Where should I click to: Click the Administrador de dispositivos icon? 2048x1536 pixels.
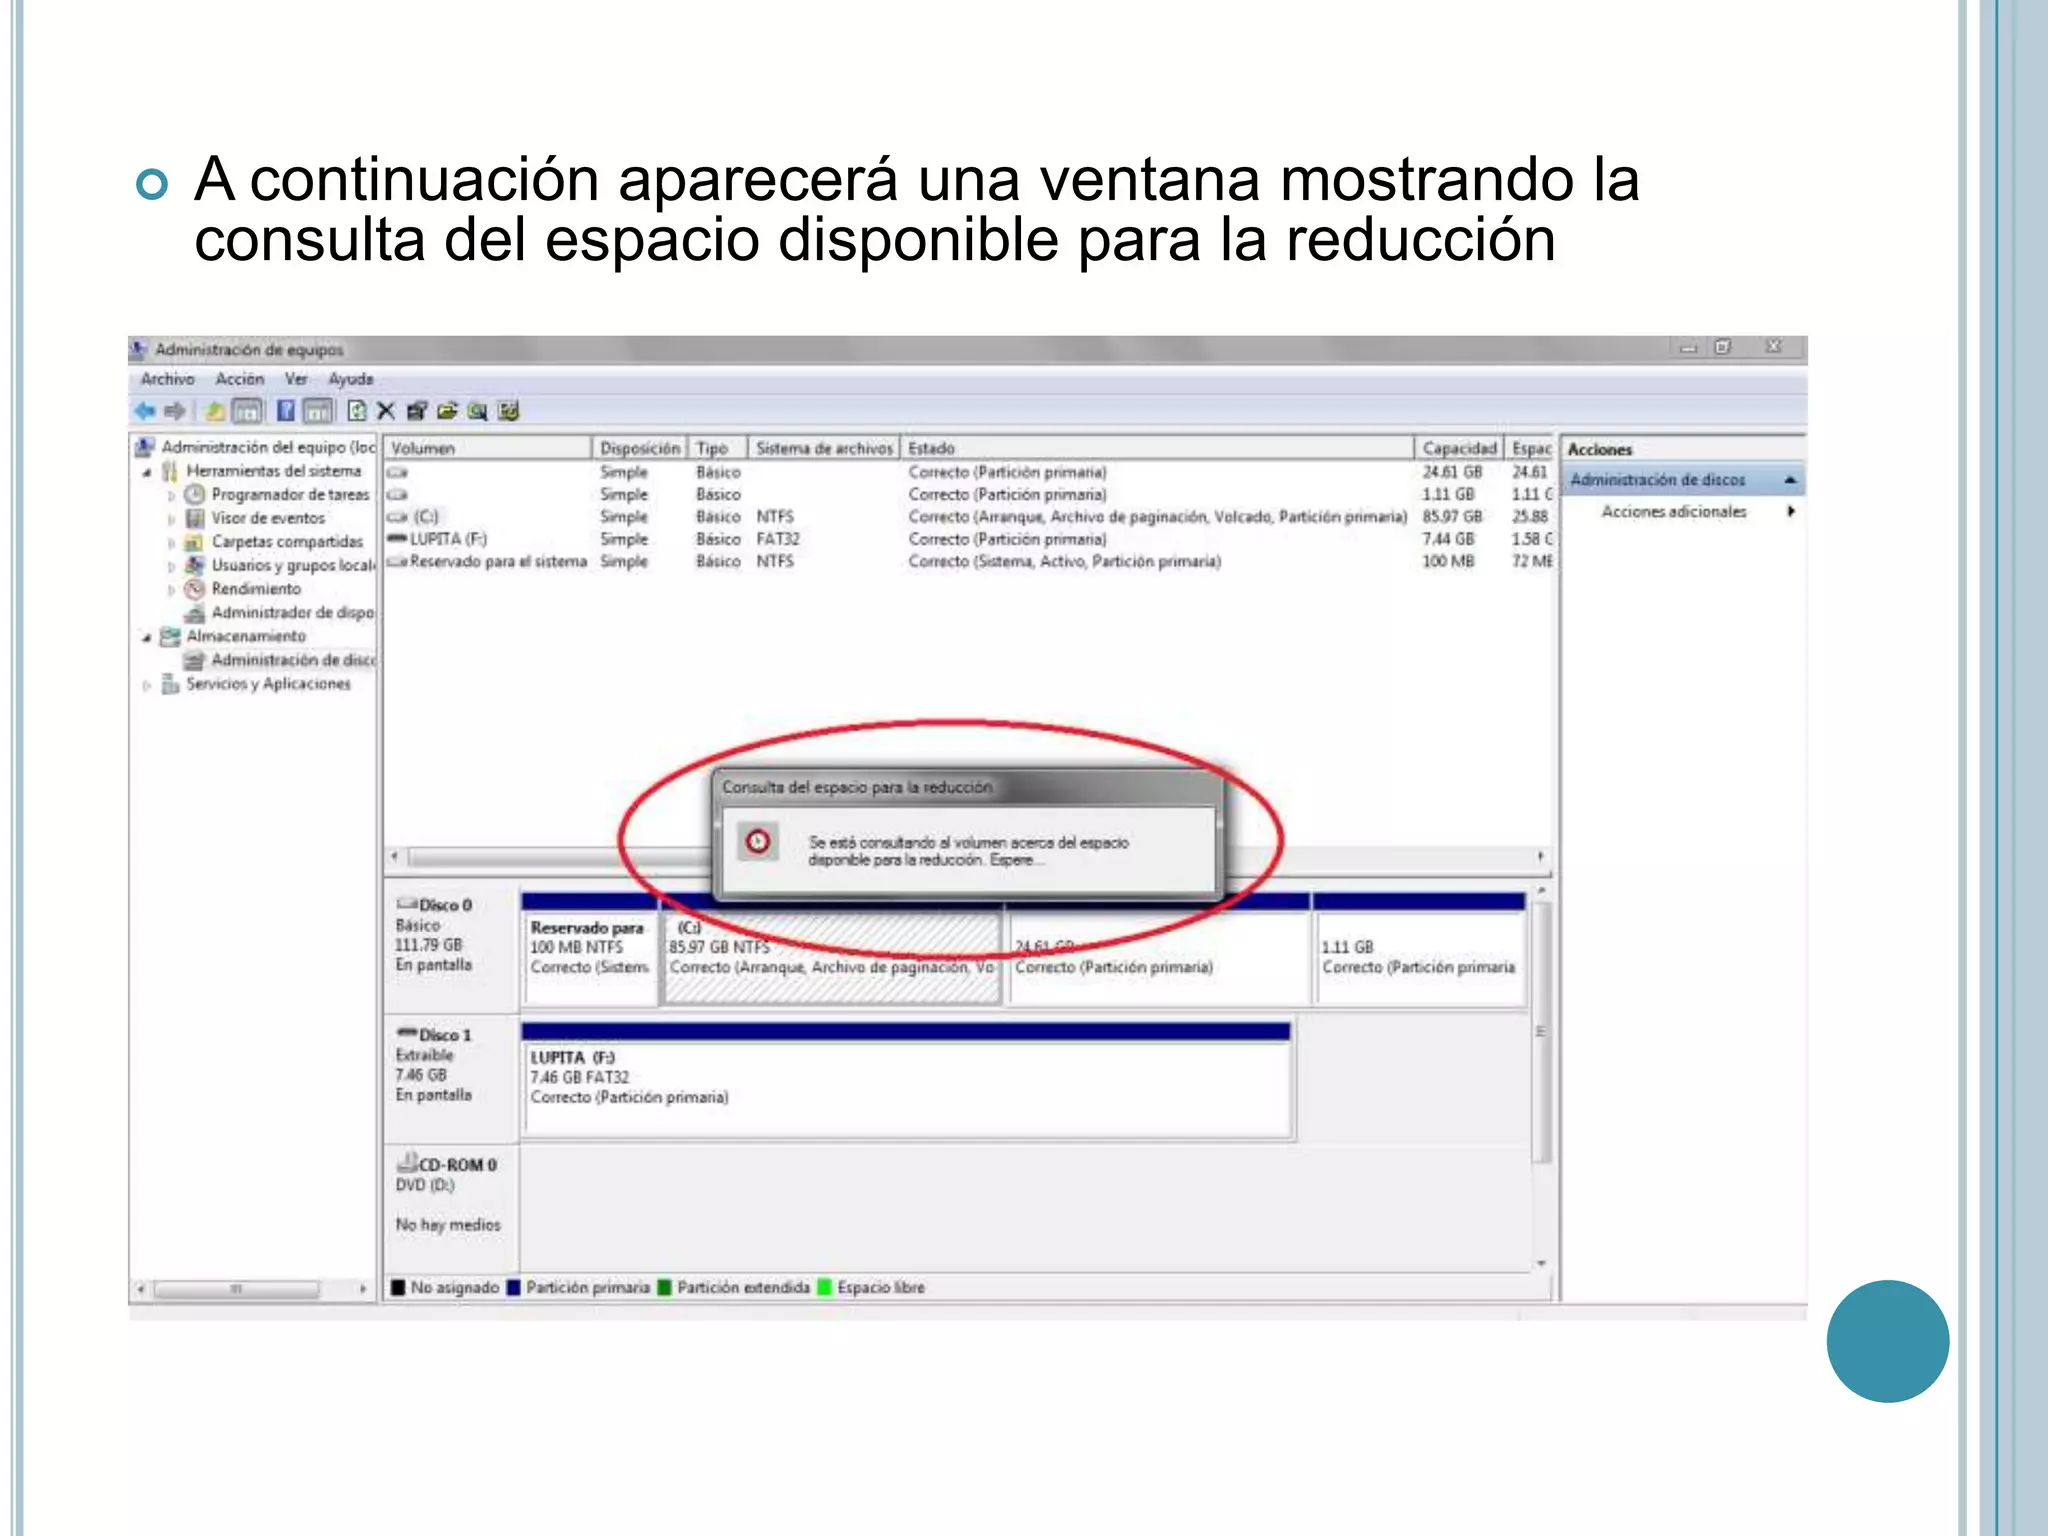click(x=195, y=613)
